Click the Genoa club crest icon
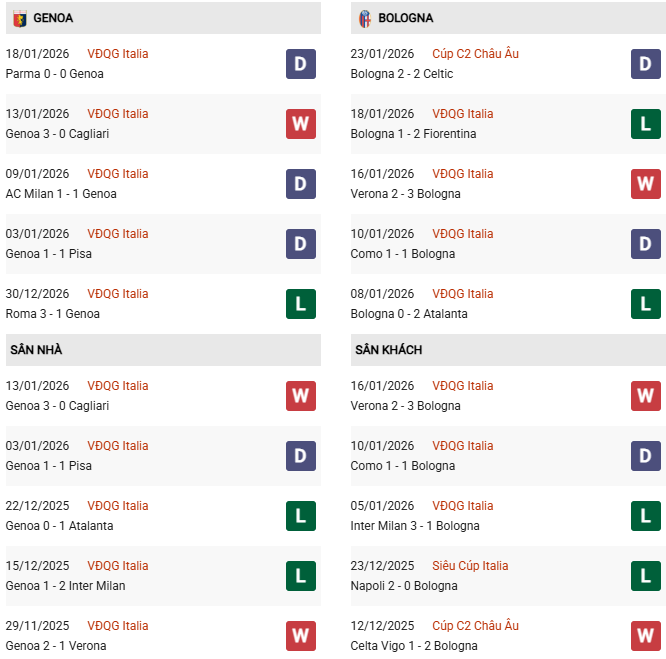666x659 pixels. tap(19, 18)
